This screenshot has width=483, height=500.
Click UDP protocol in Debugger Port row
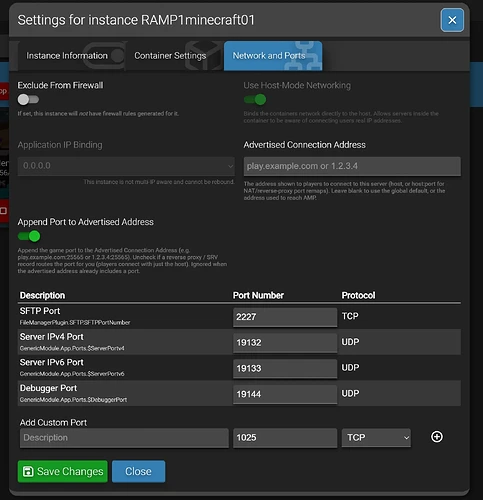tap(350, 393)
